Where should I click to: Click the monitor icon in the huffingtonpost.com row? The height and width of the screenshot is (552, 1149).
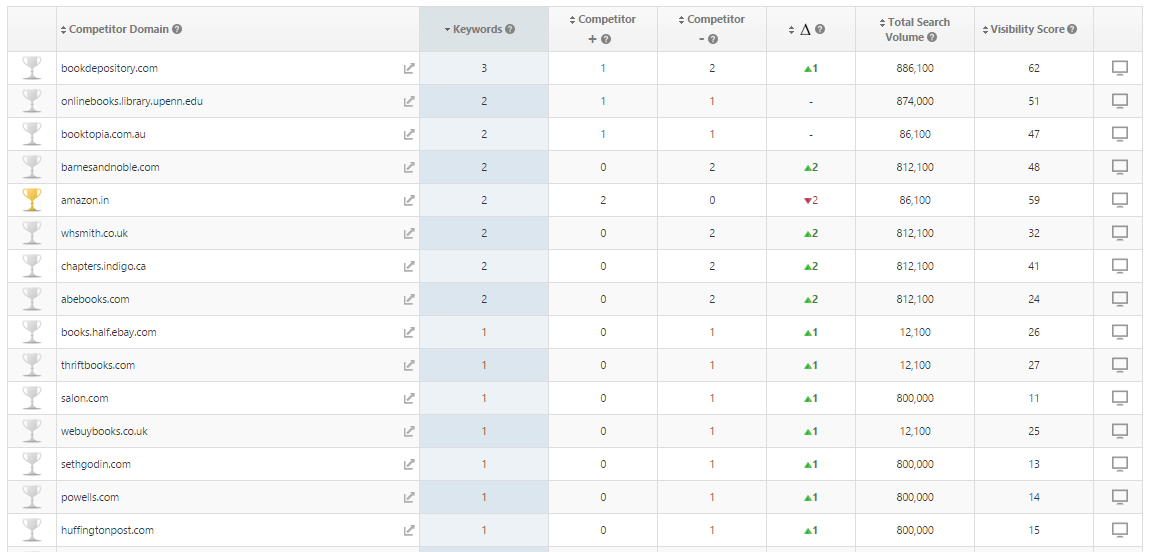point(1120,530)
